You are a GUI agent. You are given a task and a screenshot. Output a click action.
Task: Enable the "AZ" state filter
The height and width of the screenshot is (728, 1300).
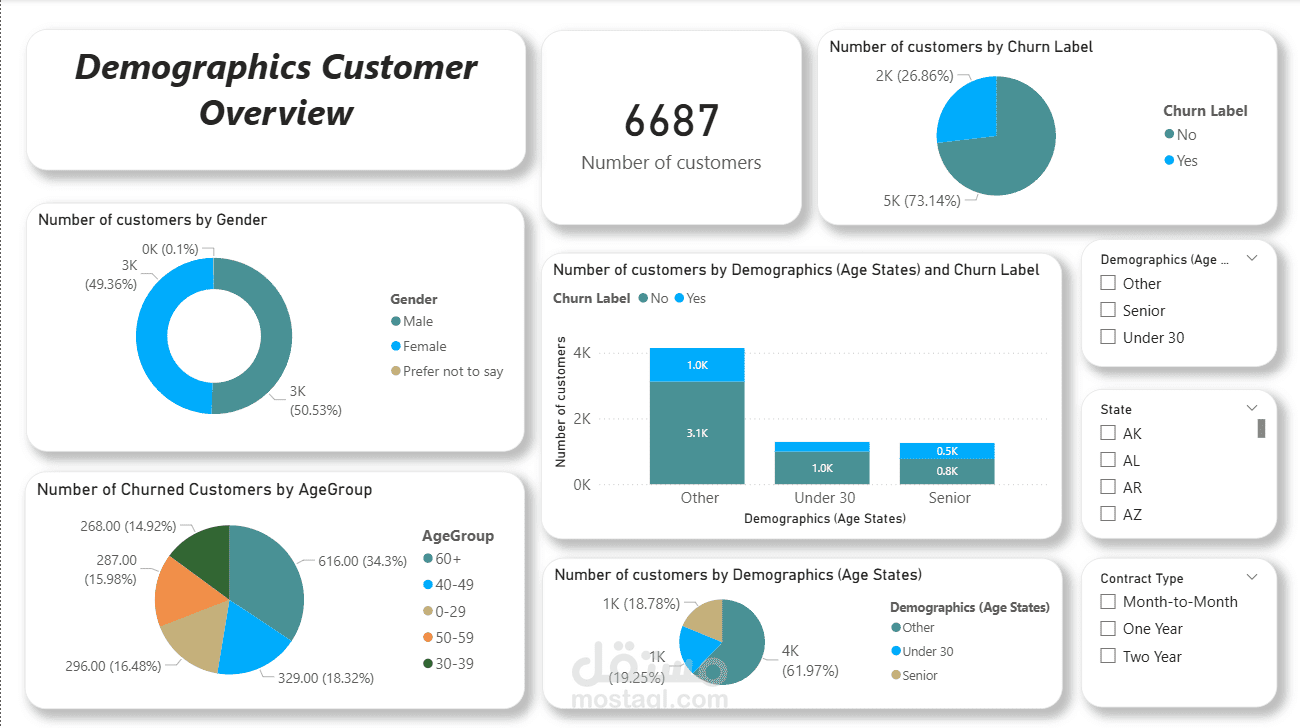1108,513
